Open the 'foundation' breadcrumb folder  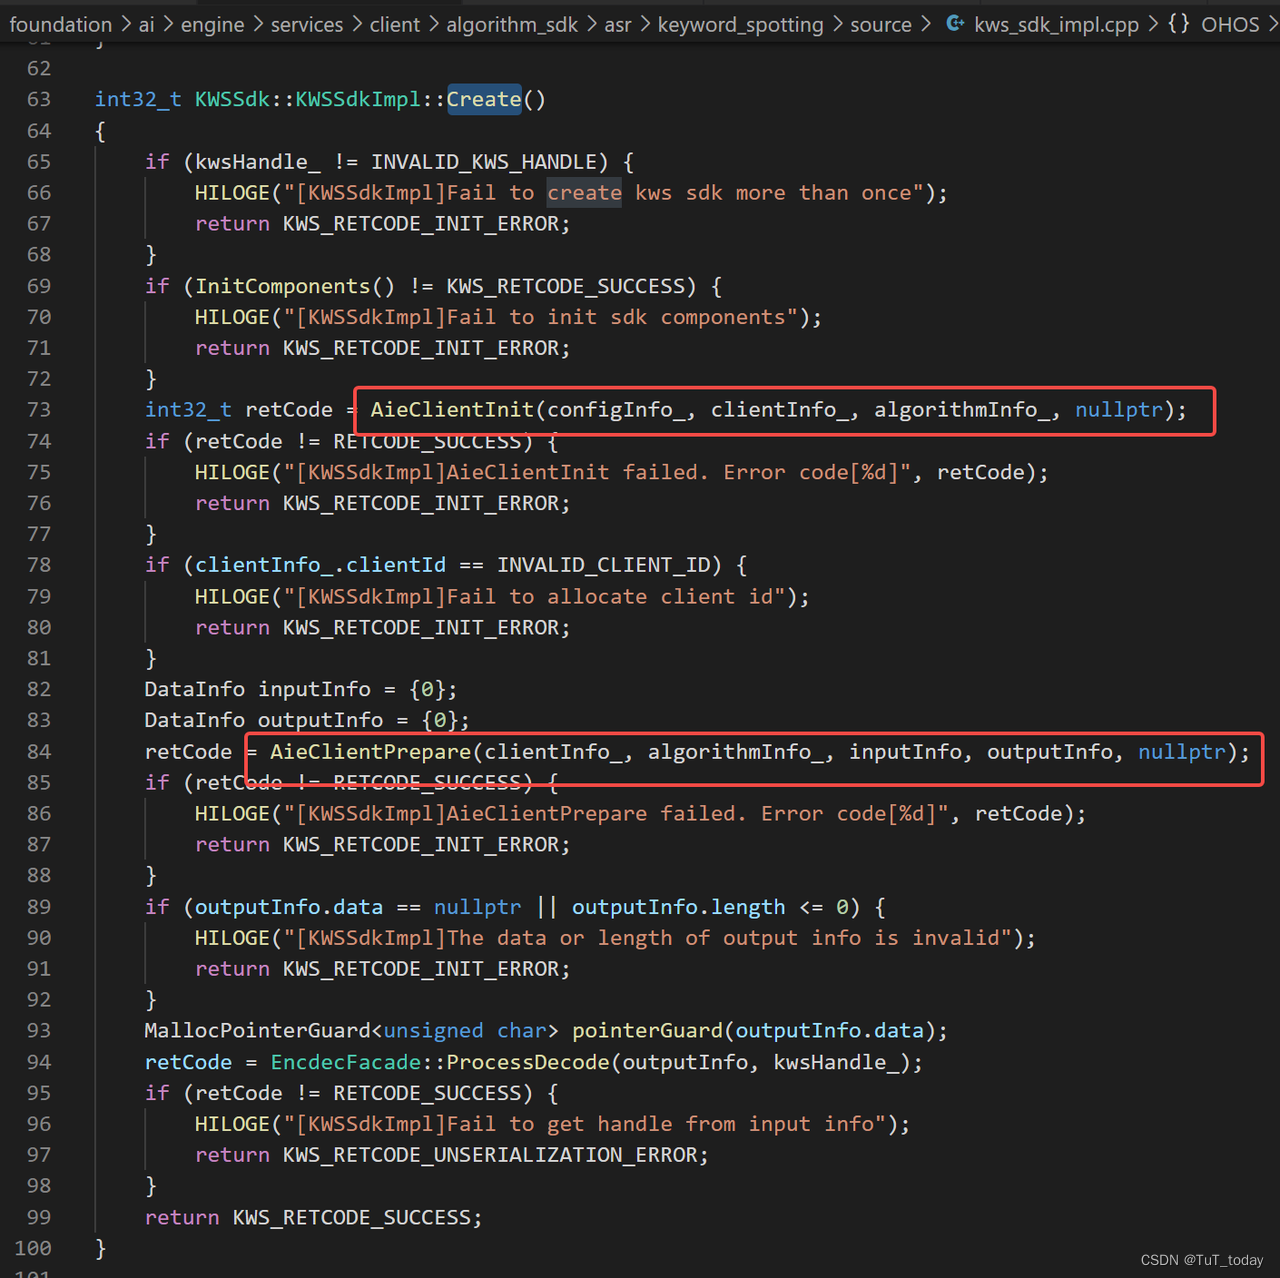click(61, 24)
